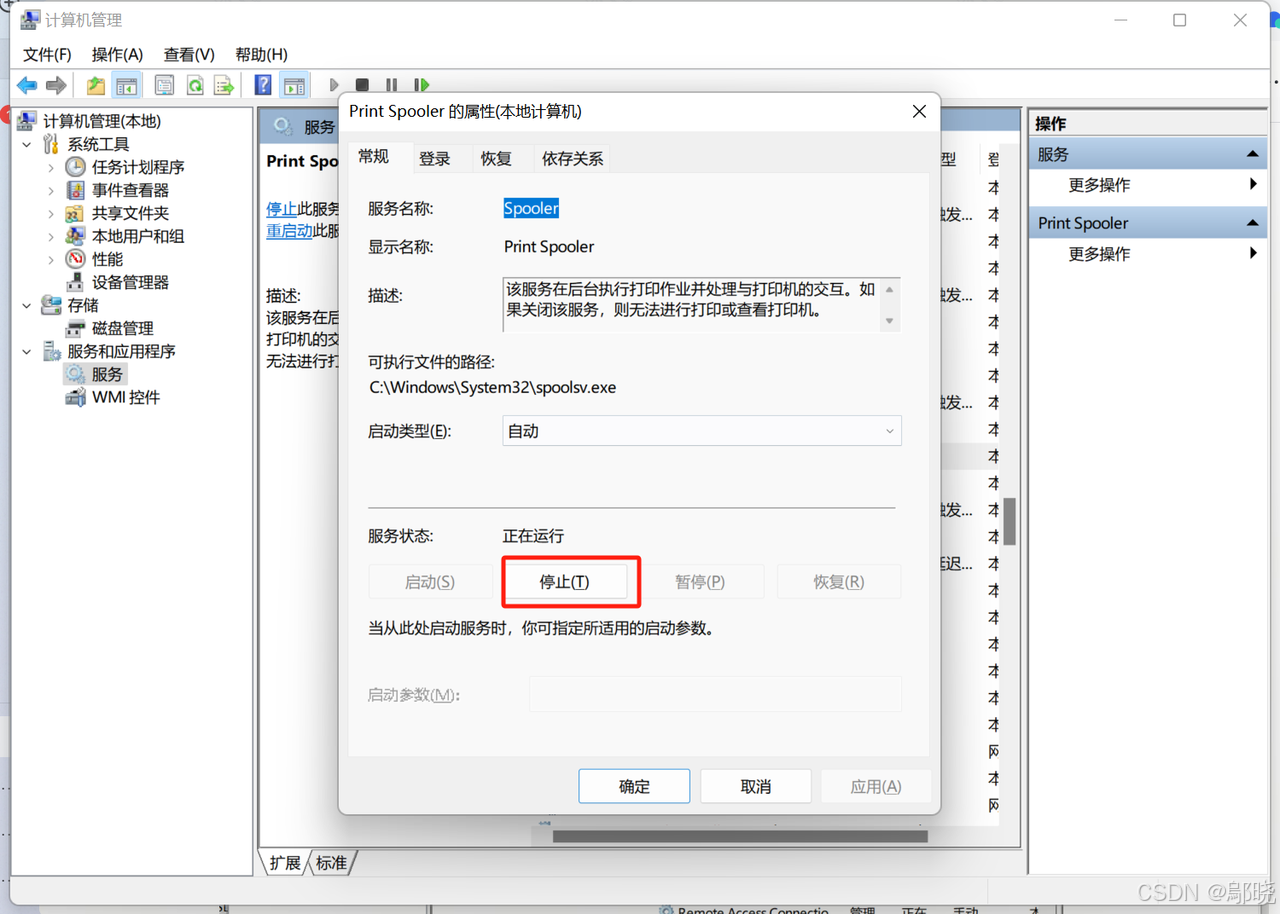Collapse the 服务 section in 操作 pane

click(x=1252, y=154)
